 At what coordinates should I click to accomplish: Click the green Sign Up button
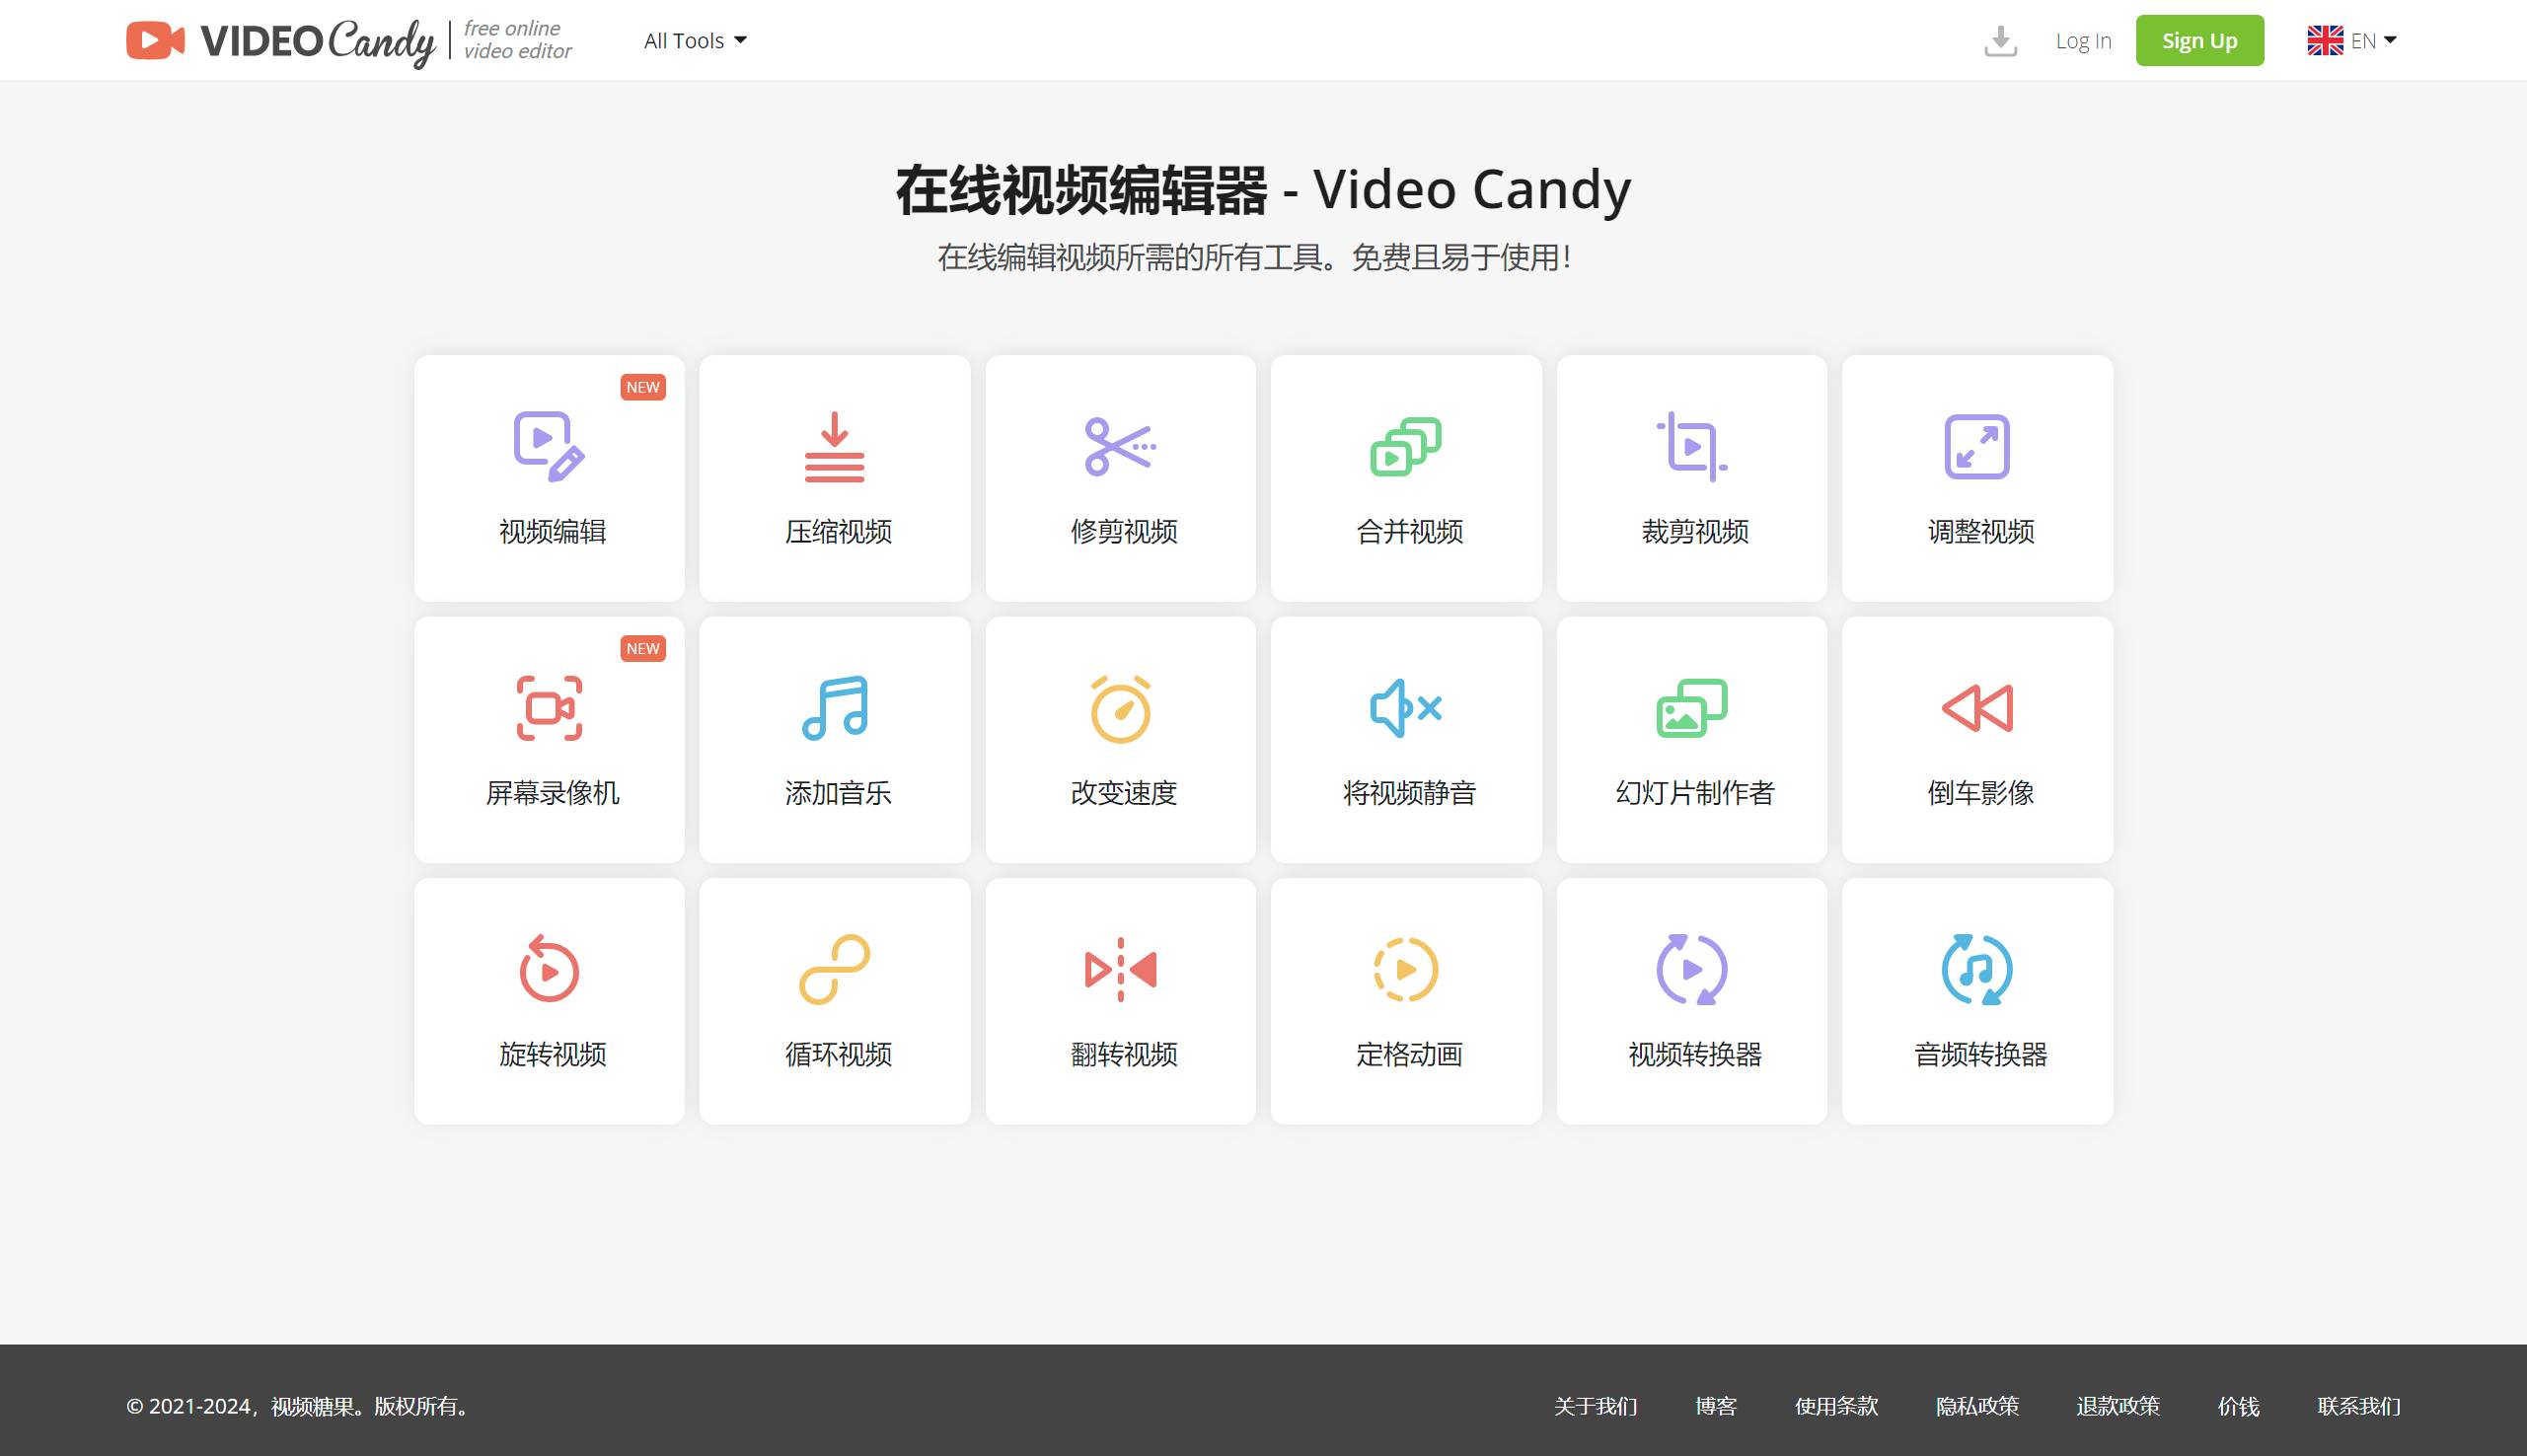pos(2199,40)
